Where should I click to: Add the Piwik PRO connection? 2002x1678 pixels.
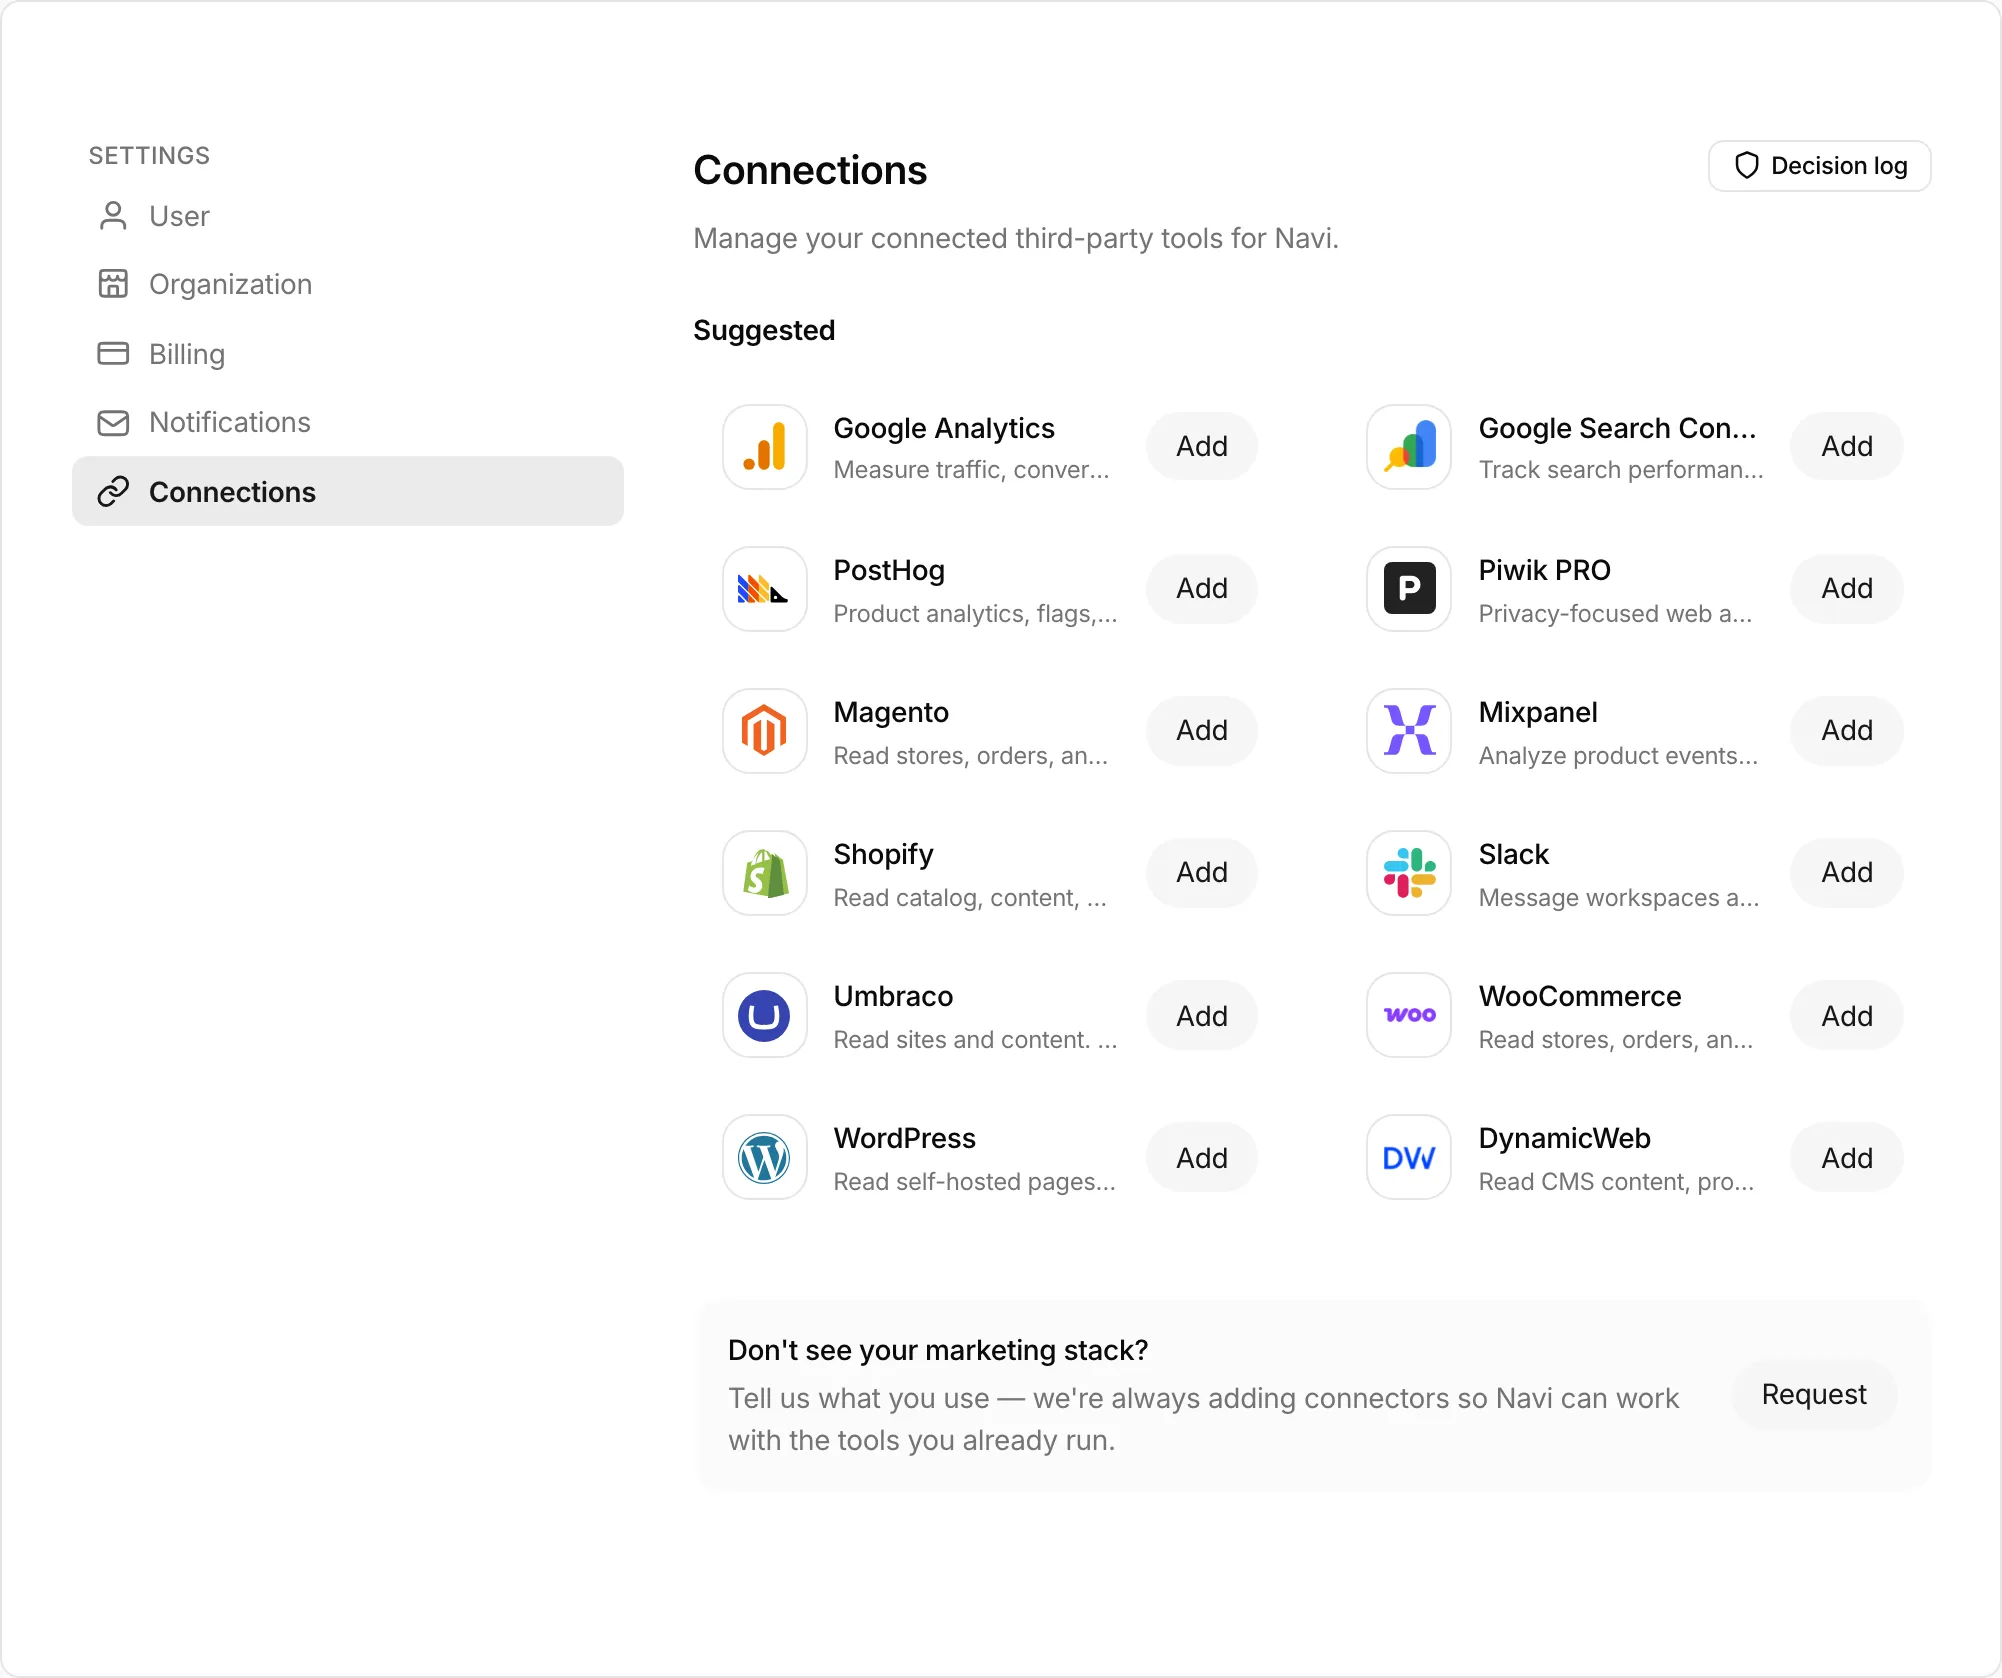1846,588
